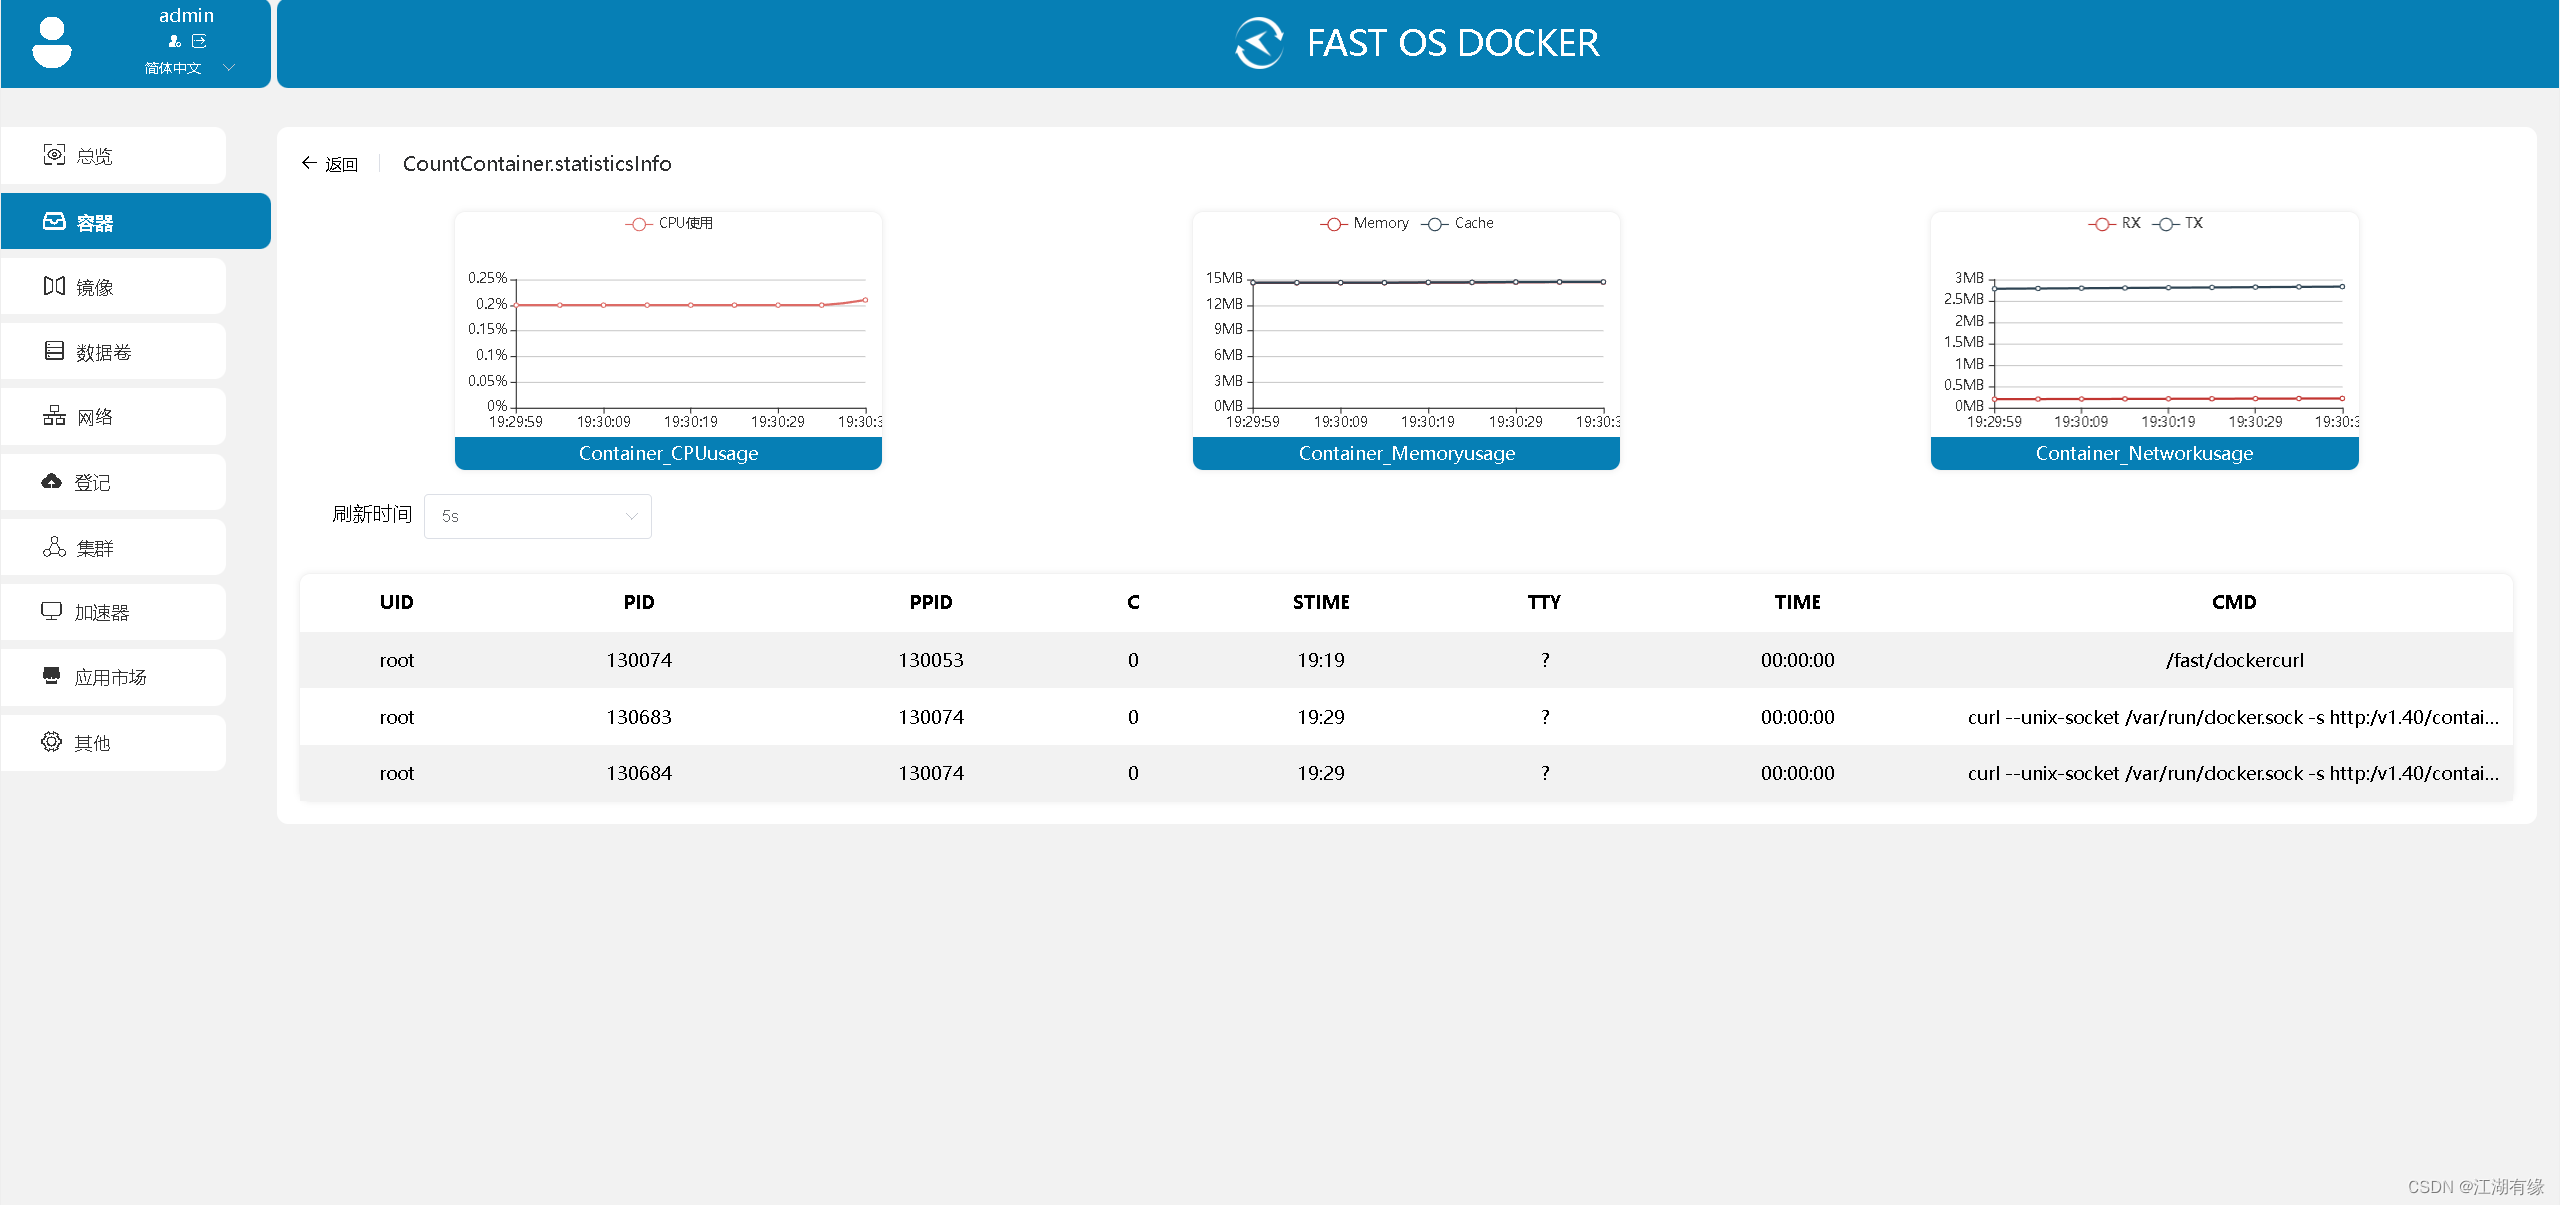Image resolution: width=2560 pixels, height=1205 pixels.
Task: Click the Container_CPUusage chart caption
Action: pyautogui.click(x=668, y=453)
